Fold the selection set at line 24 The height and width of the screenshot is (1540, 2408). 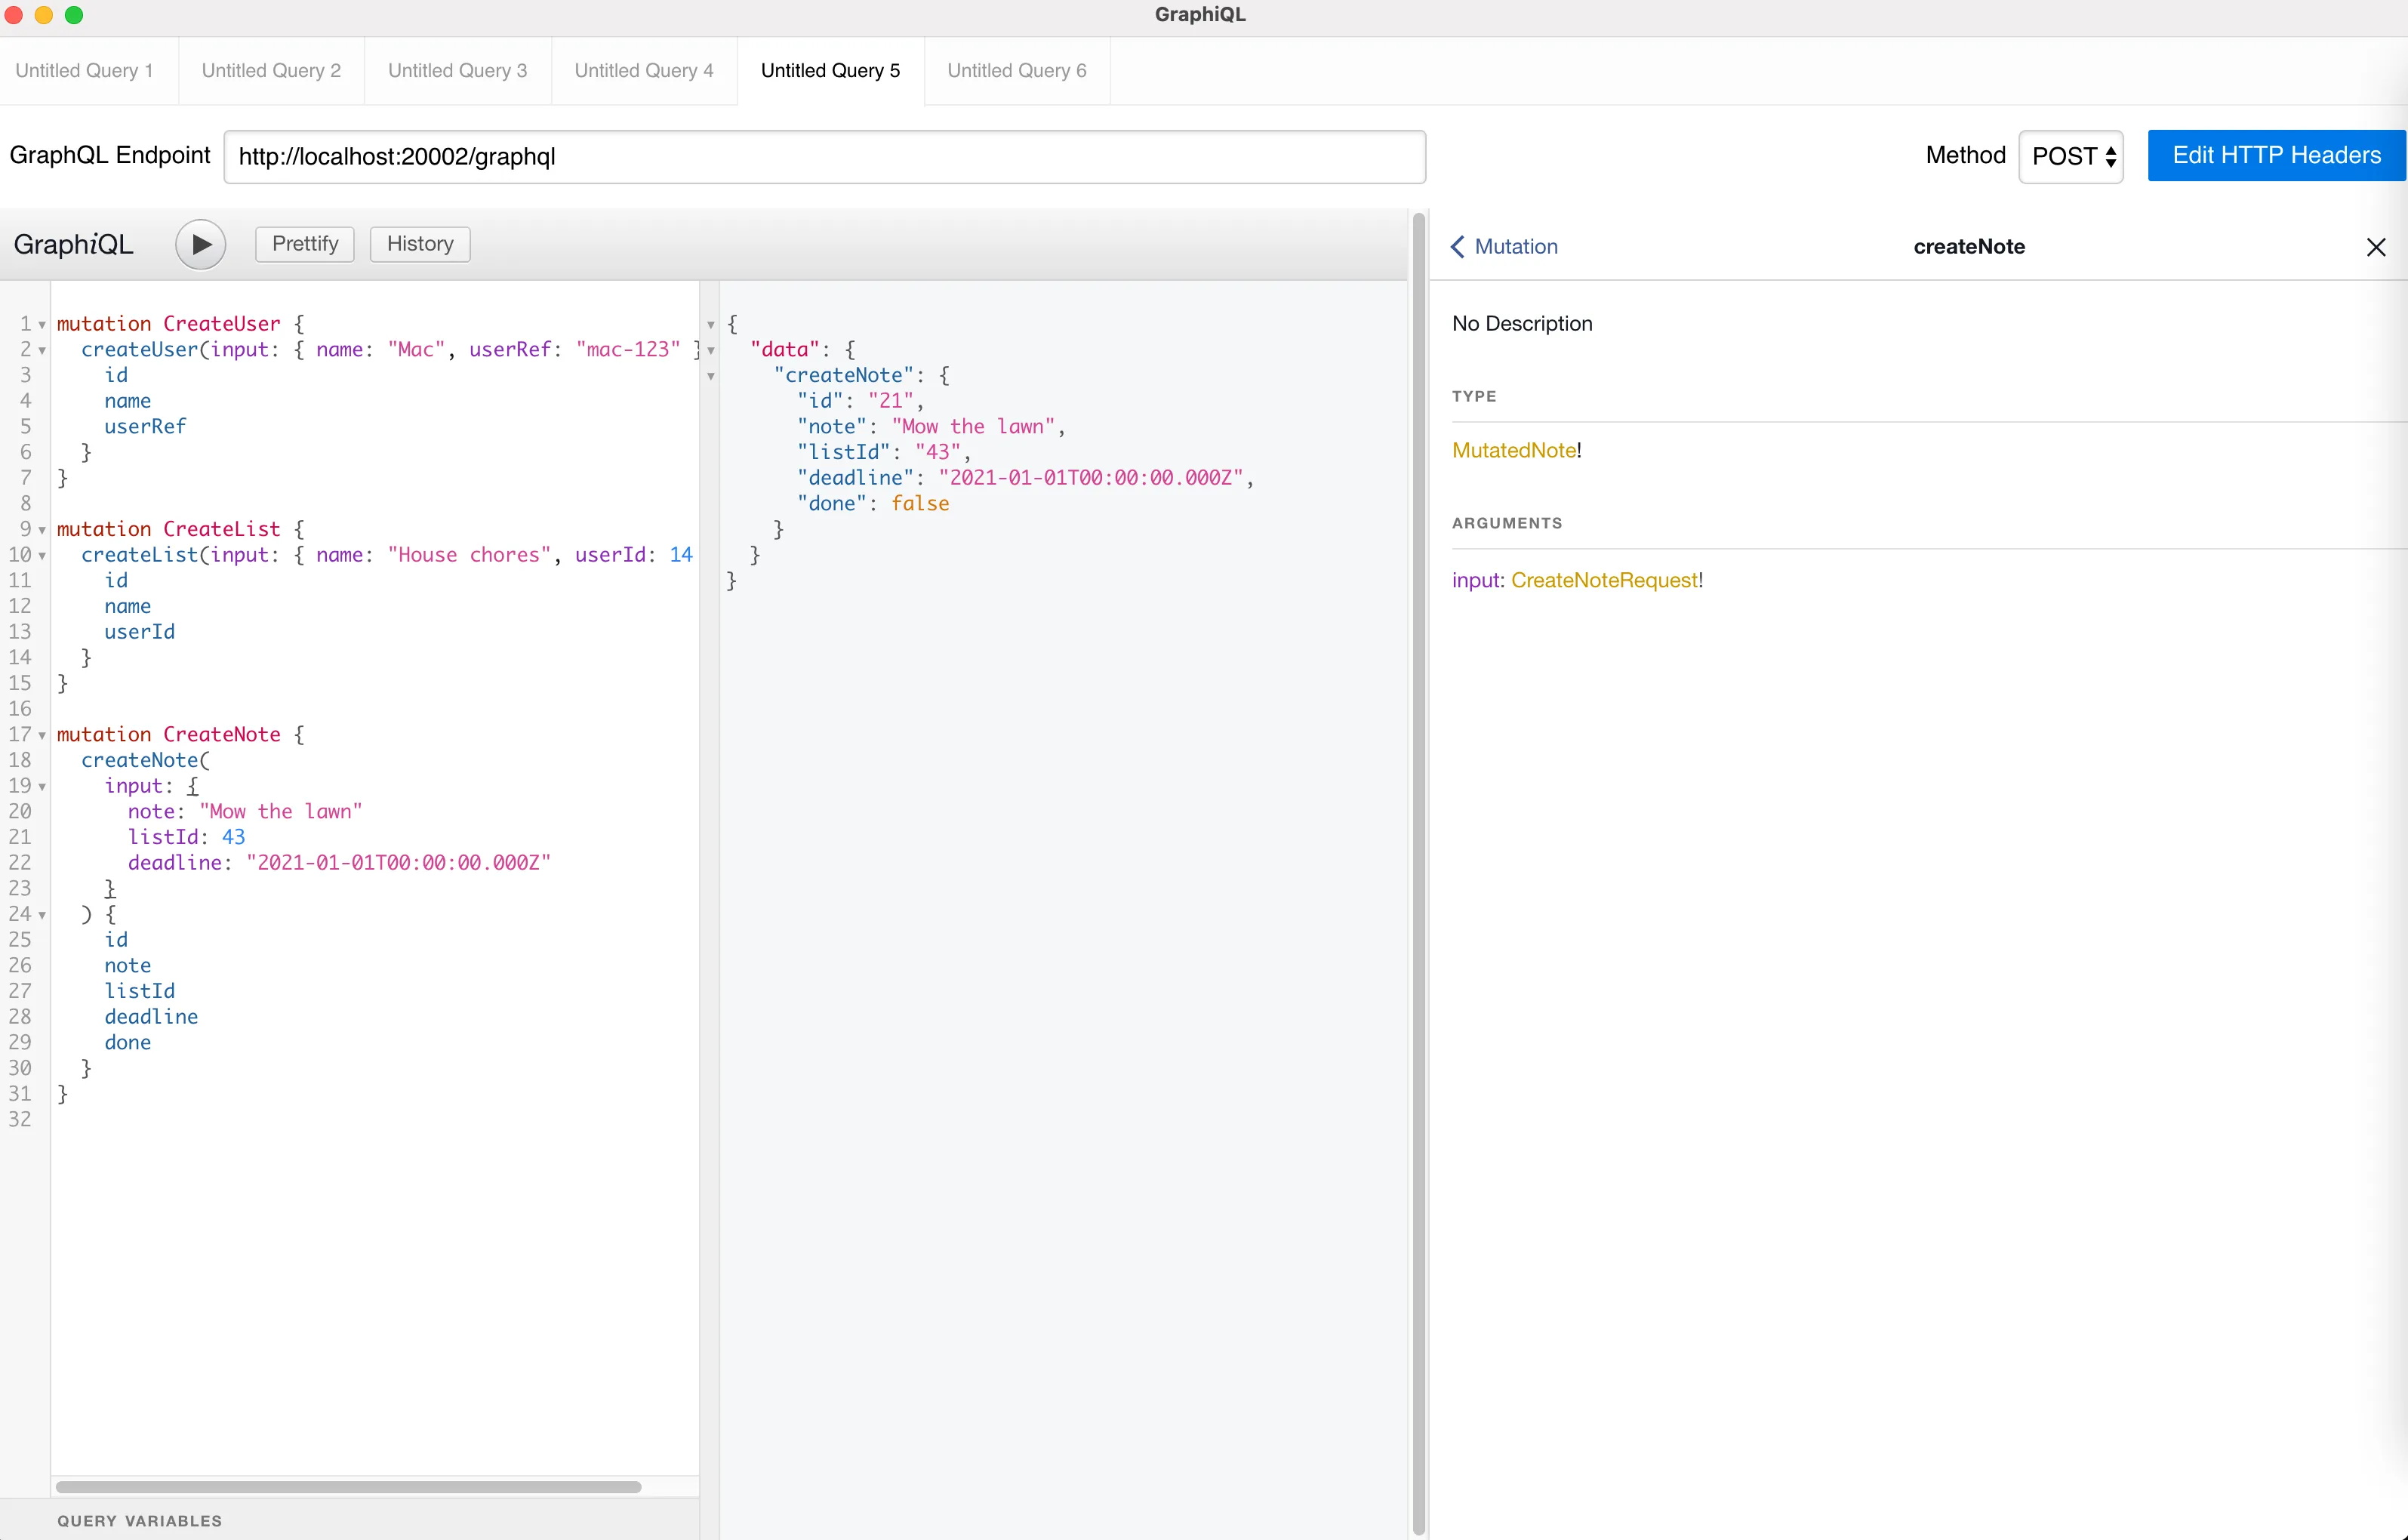pos(42,914)
